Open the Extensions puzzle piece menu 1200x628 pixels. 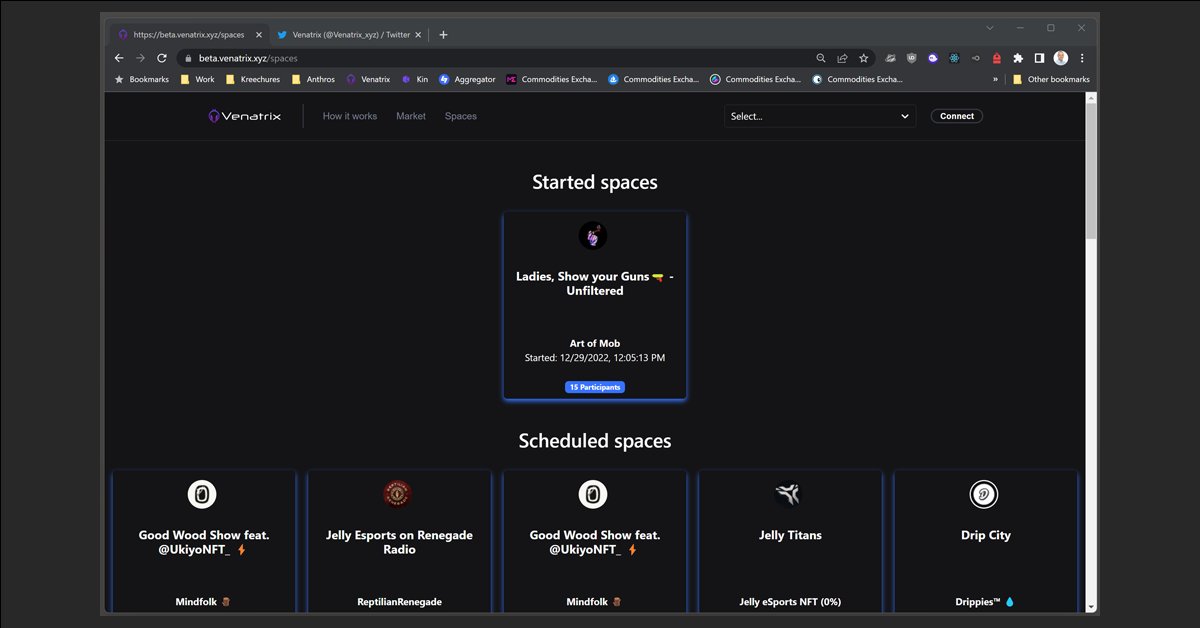(1018, 58)
